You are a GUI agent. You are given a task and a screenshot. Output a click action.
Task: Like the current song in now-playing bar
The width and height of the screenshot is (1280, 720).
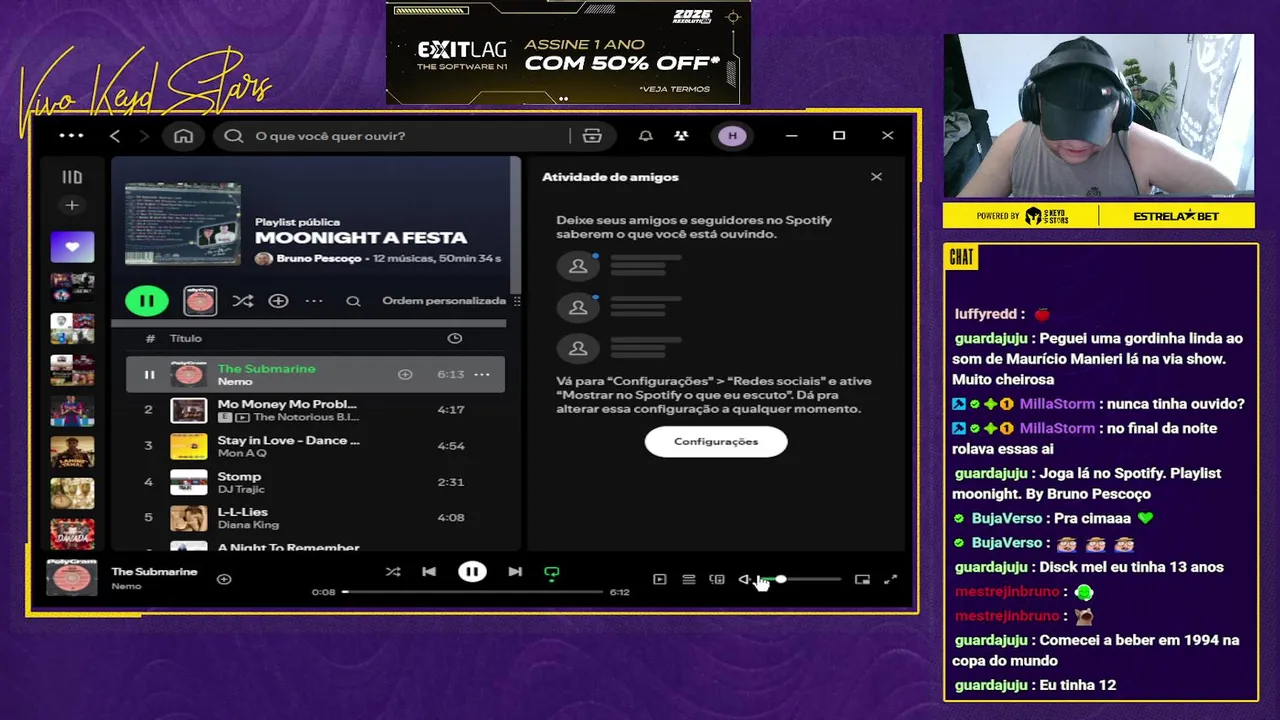click(x=224, y=579)
